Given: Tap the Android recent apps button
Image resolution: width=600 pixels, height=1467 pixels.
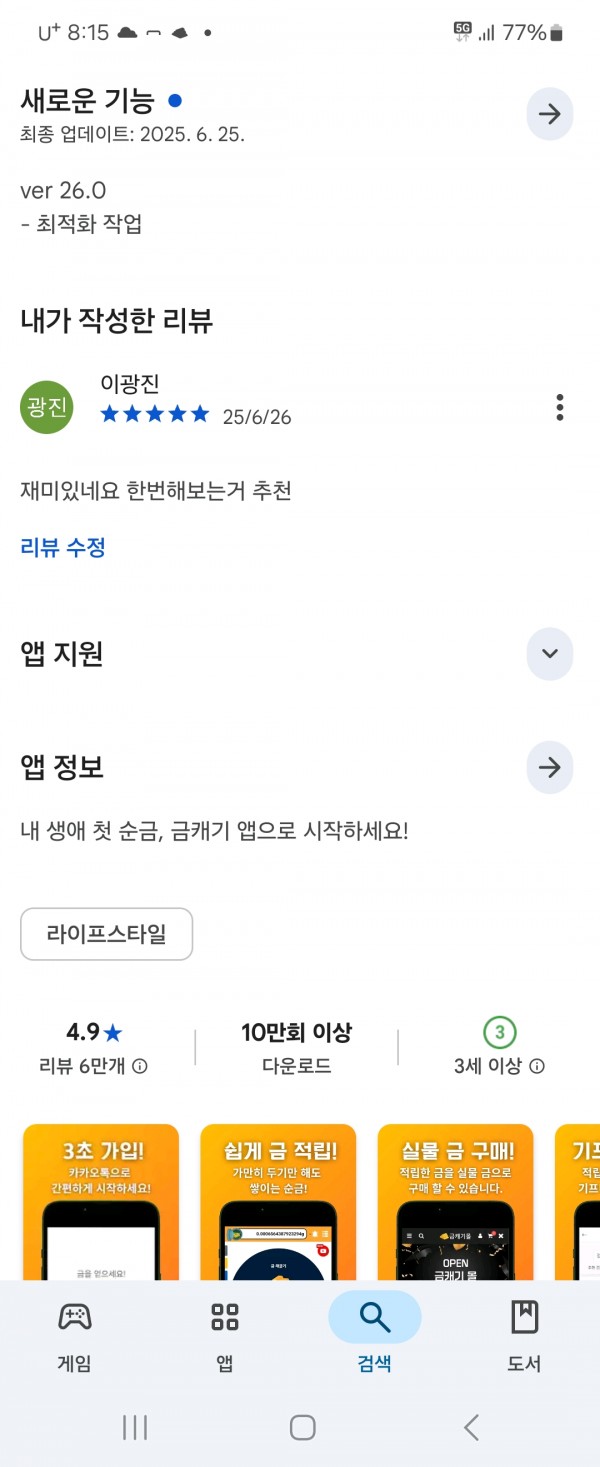Looking at the screenshot, I should pyautogui.click(x=135, y=1427).
